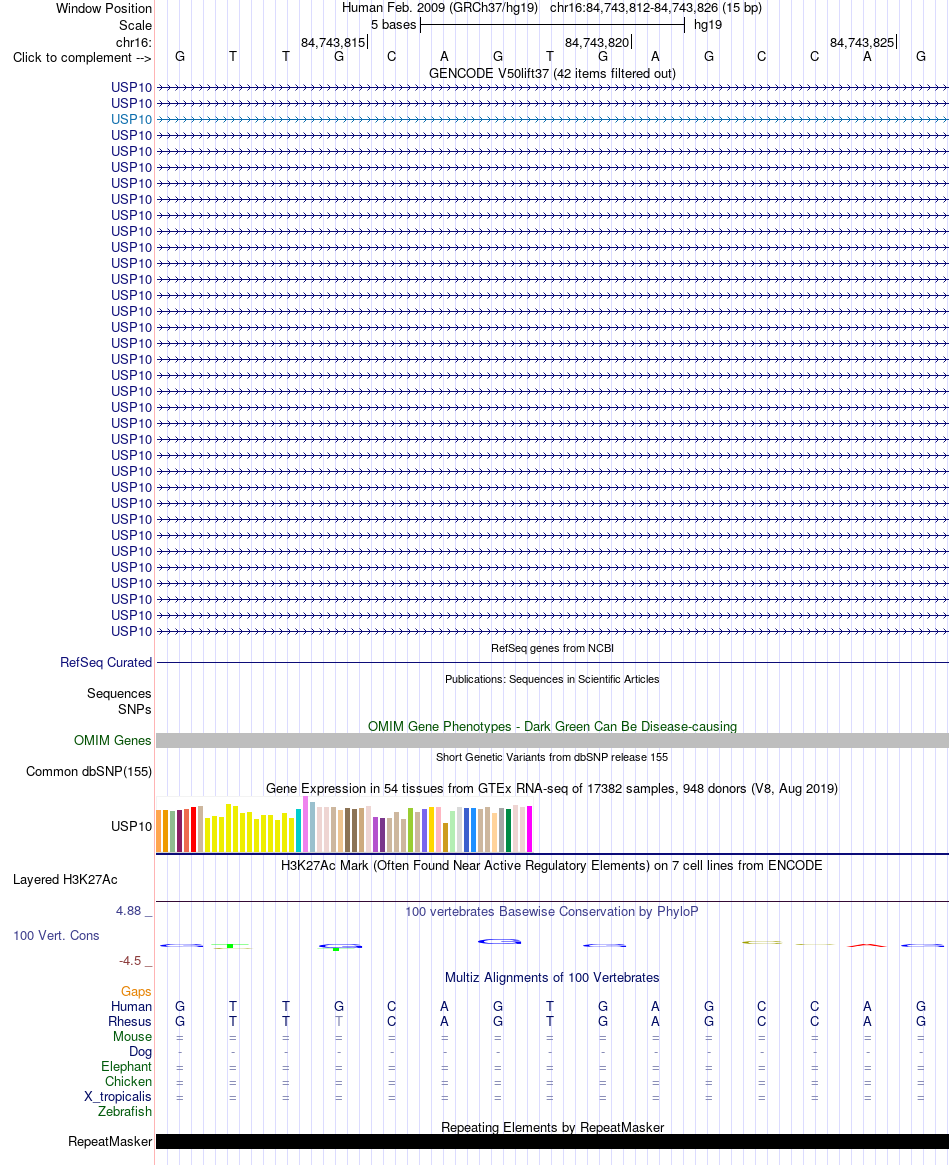Click the "Elephant" alignment row label
950x1165 pixels.
(126, 1067)
